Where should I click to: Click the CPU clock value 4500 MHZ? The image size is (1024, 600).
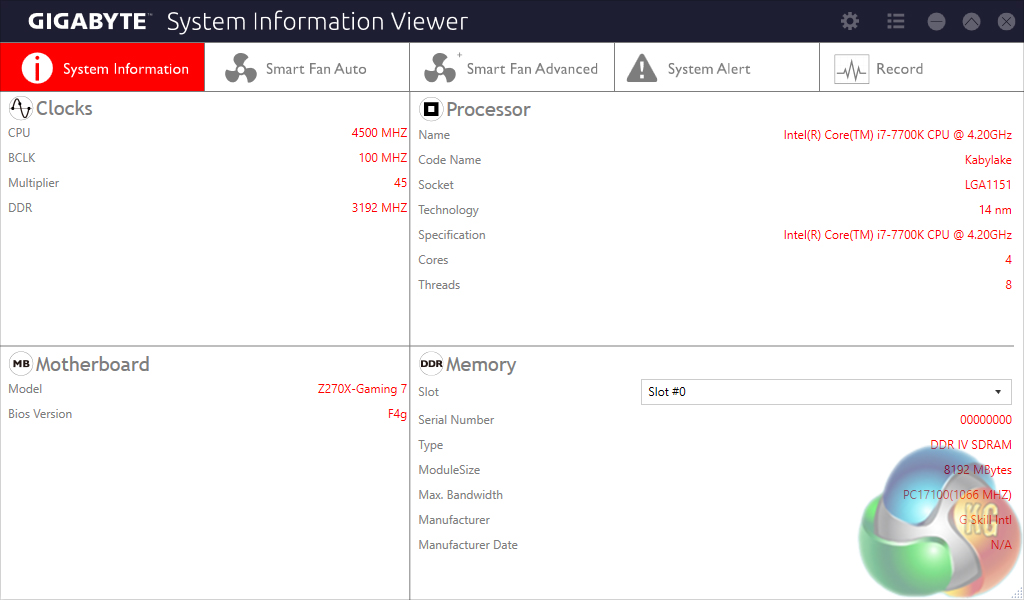click(379, 133)
